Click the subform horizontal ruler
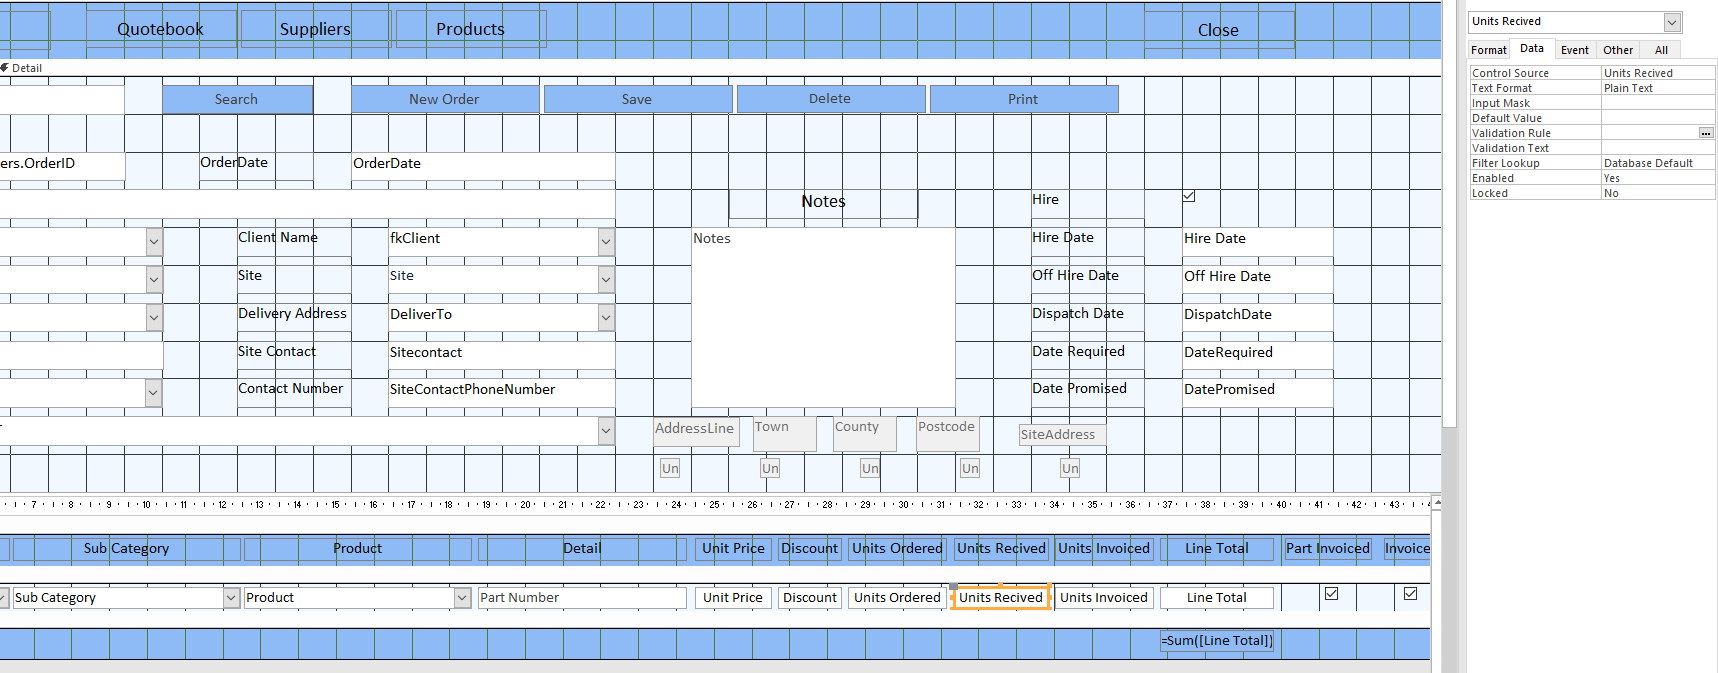 (x=715, y=504)
